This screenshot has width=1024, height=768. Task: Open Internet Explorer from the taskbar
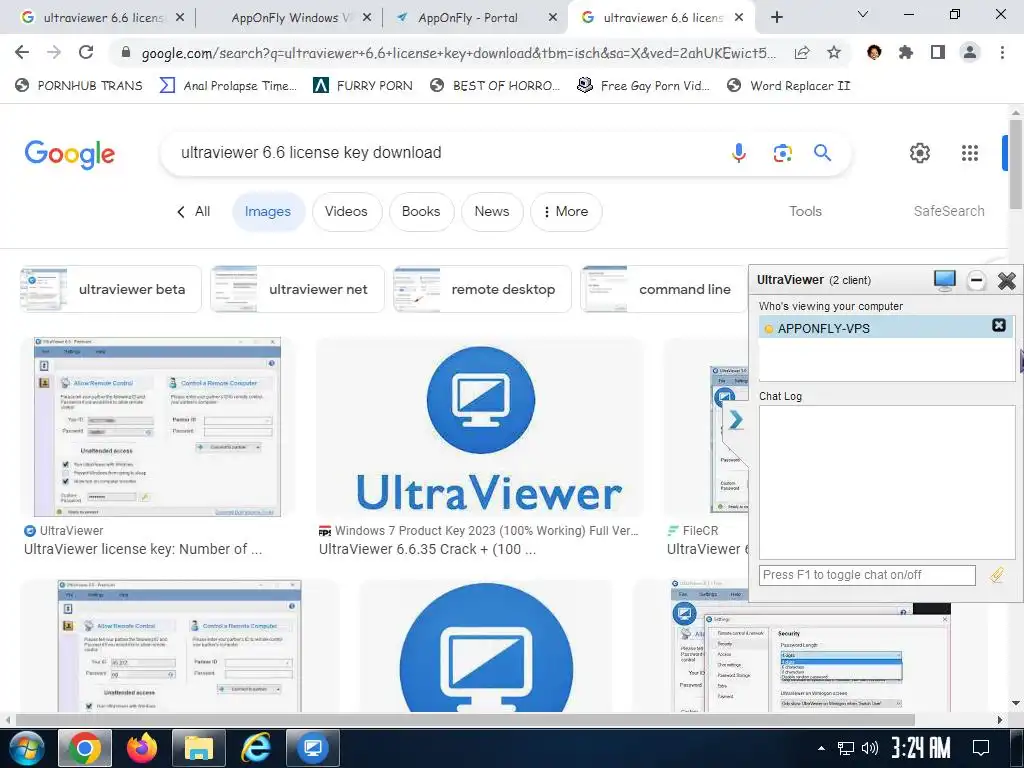tap(255, 748)
